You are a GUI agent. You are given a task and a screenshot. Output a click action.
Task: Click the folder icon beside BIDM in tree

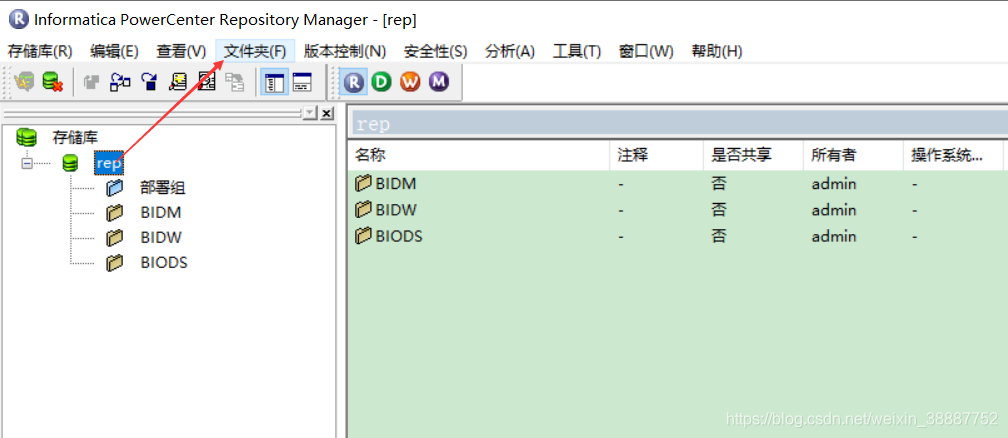point(114,212)
